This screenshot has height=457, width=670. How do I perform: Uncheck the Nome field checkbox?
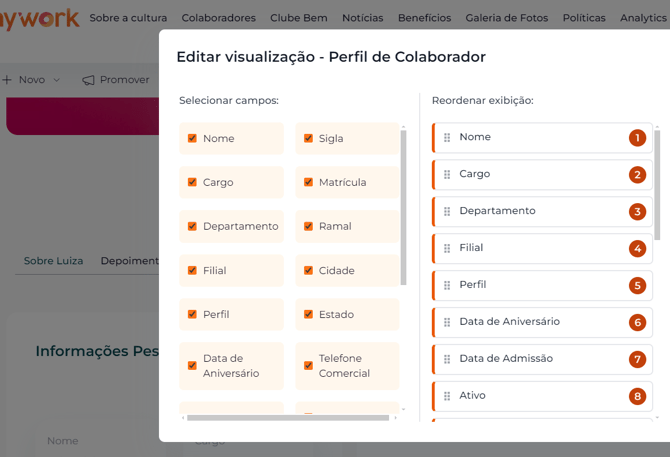coord(192,139)
